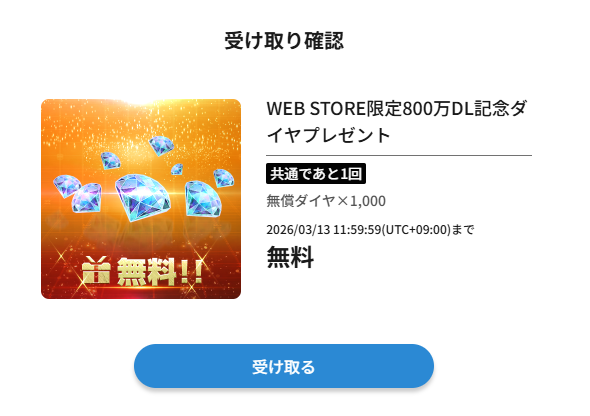Click the tiny diamond above center-right
590x416 pixels.
[177, 169]
